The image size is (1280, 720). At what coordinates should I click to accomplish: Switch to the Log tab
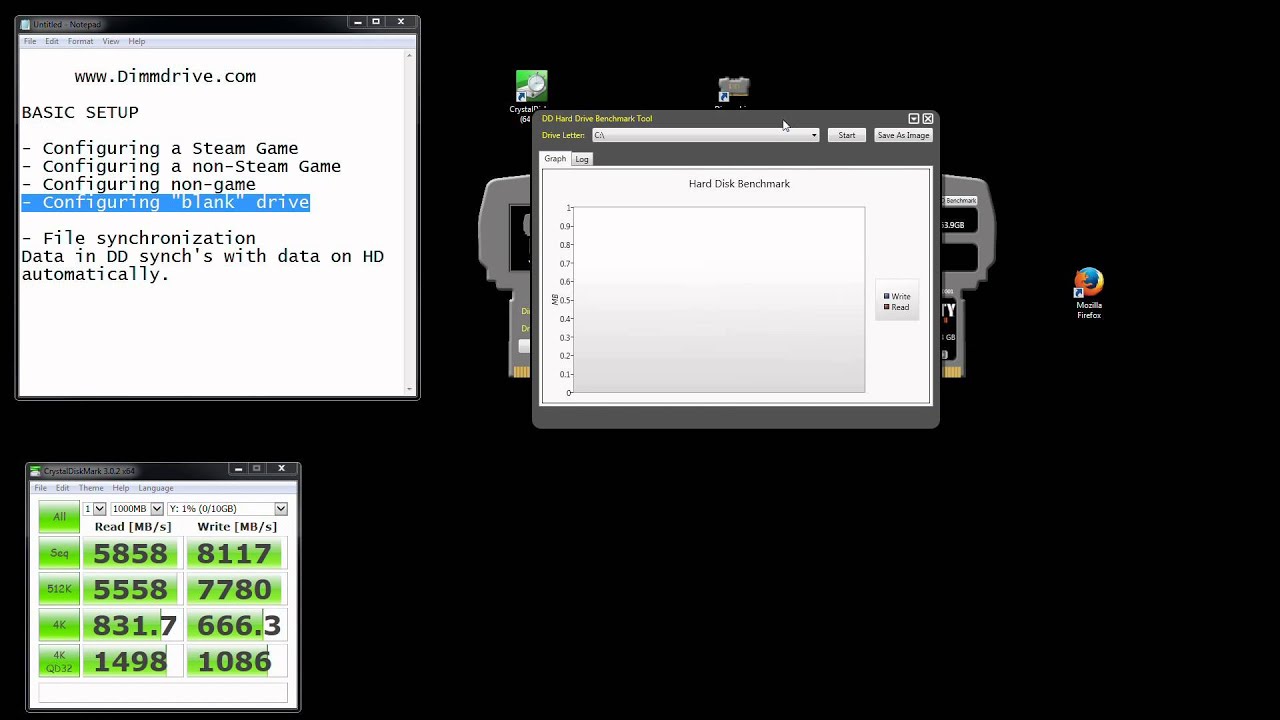point(582,159)
